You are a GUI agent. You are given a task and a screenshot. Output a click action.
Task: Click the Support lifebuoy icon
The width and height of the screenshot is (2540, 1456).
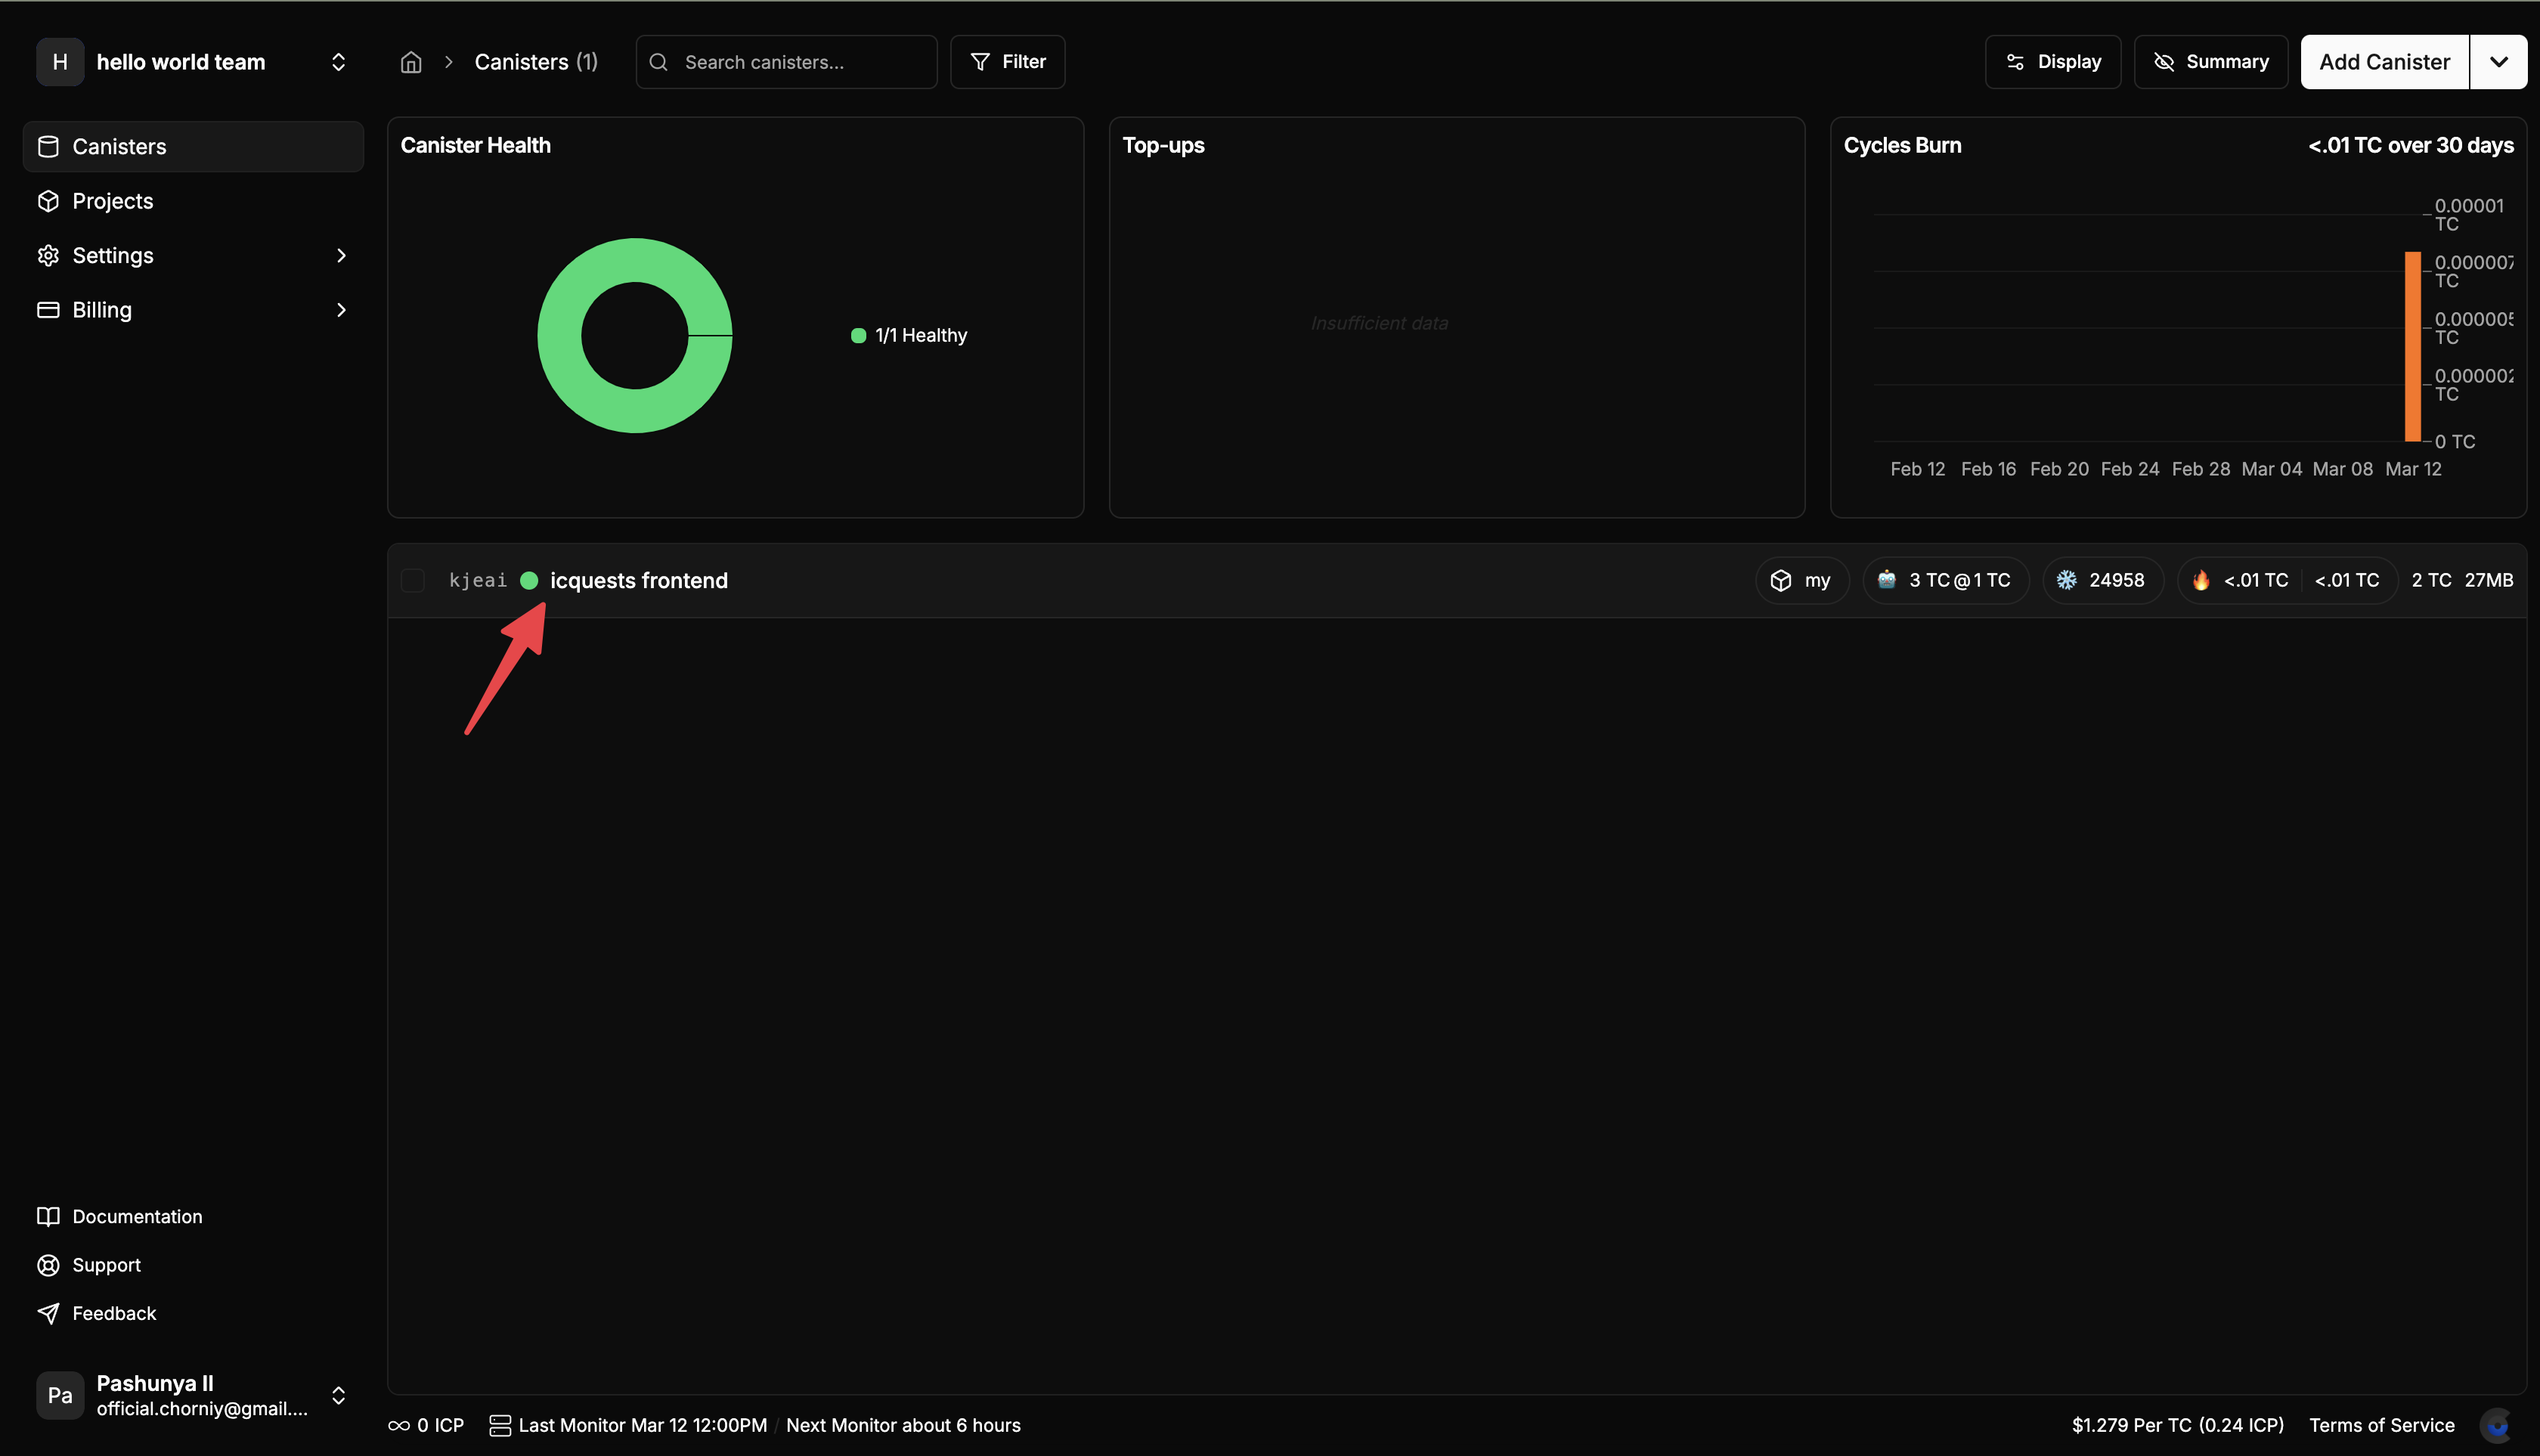(x=48, y=1264)
